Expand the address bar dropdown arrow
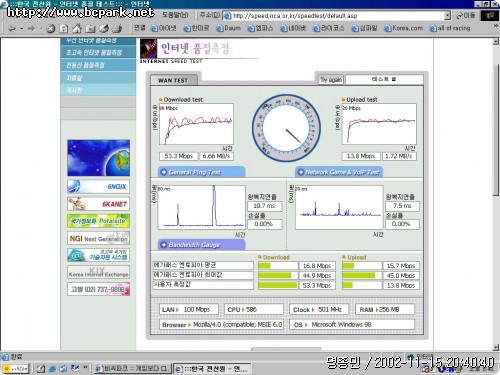Image resolution: width=500 pixels, height=375 pixels. tap(447, 16)
